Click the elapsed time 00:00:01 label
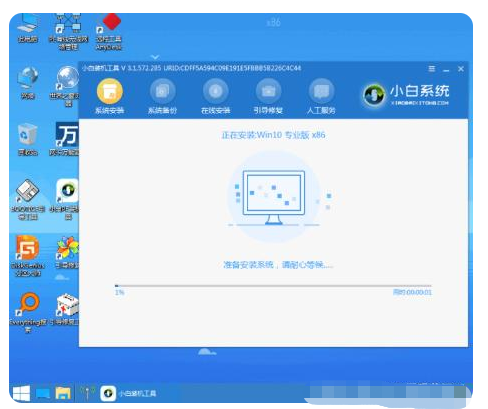This screenshot has height=409, width=488. pyautogui.click(x=412, y=292)
